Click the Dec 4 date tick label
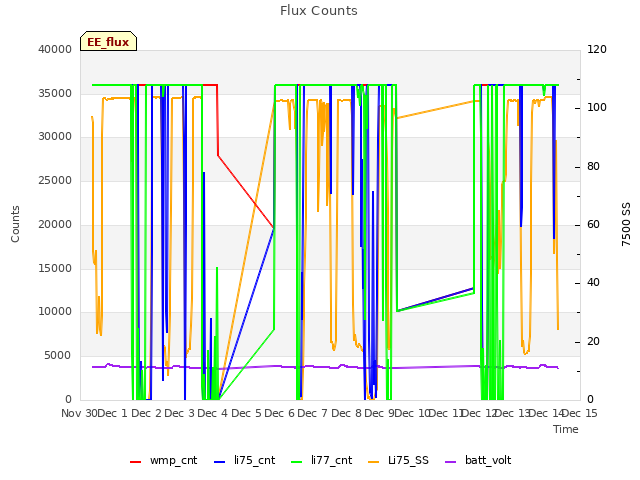The height and width of the screenshot is (480, 640). (x=213, y=413)
